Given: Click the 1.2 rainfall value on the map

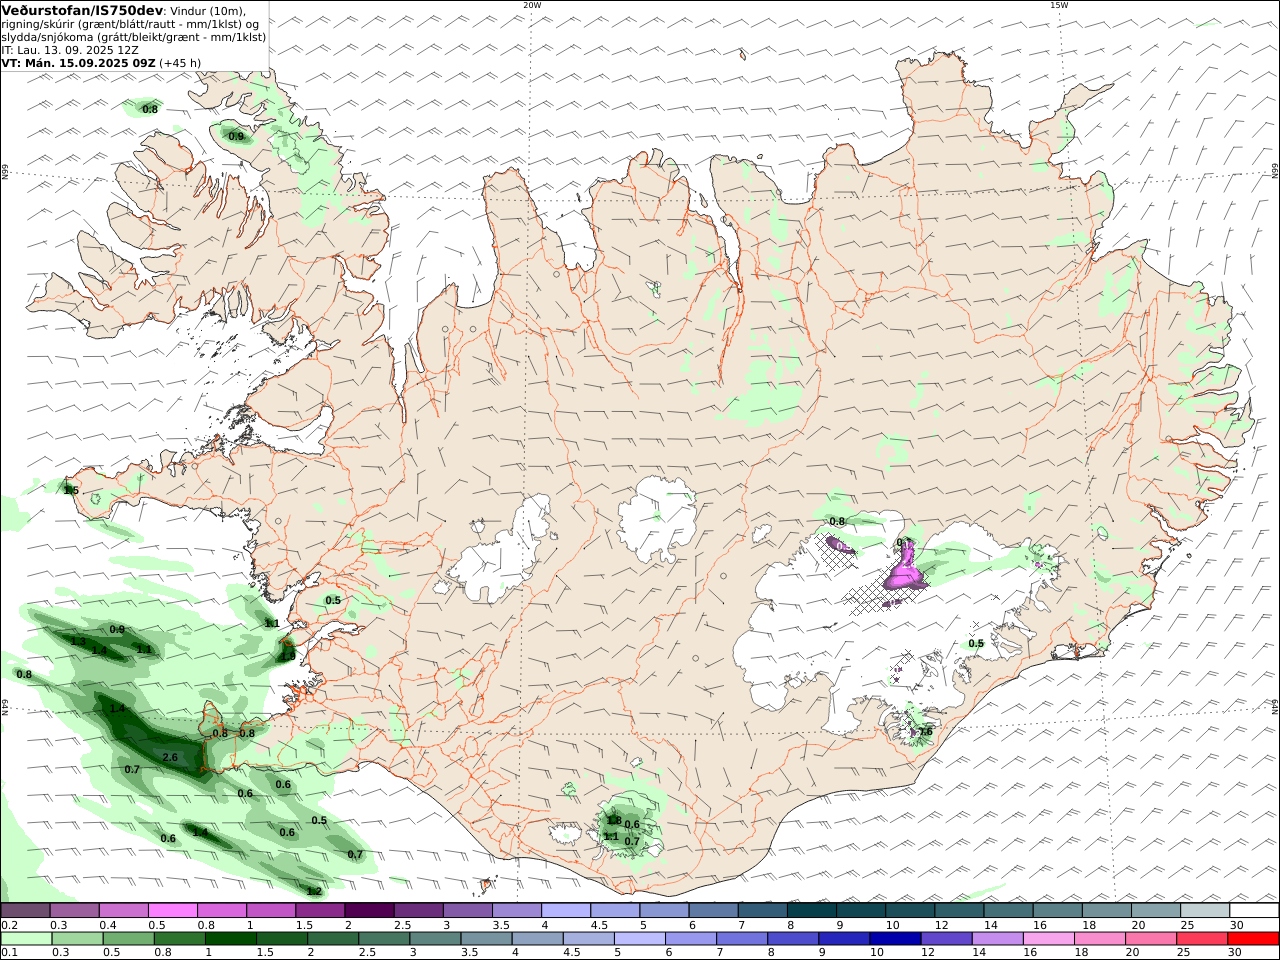Looking at the screenshot, I should [314, 891].
